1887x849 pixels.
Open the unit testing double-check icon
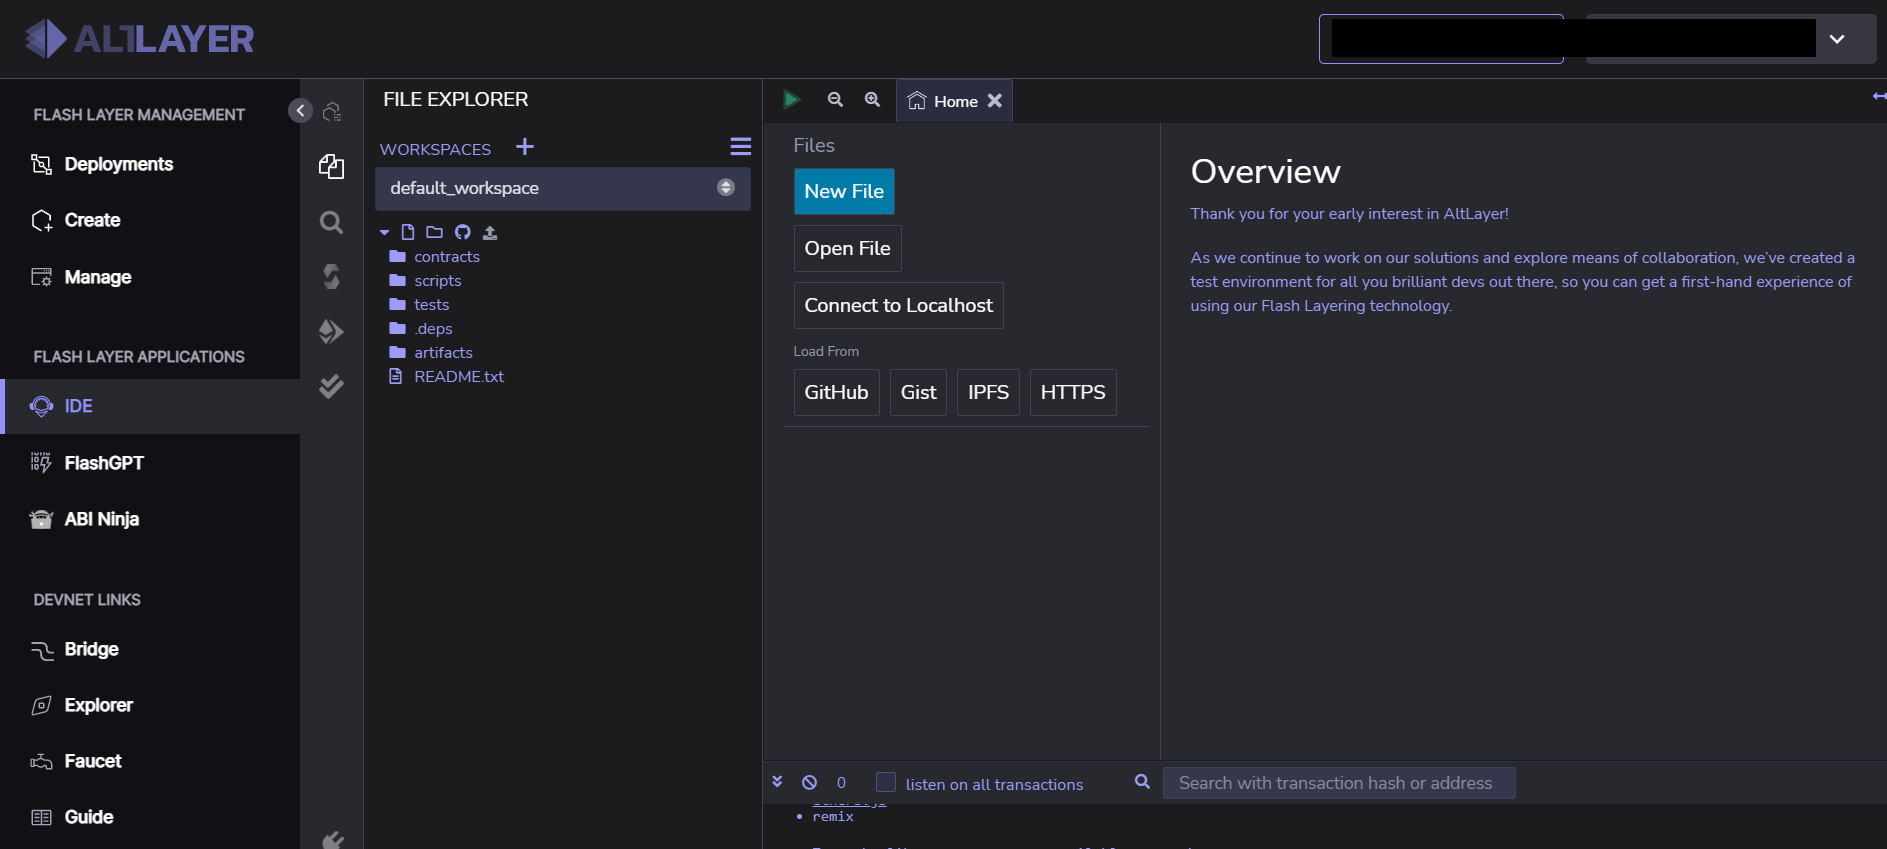(x=331, y=386)
